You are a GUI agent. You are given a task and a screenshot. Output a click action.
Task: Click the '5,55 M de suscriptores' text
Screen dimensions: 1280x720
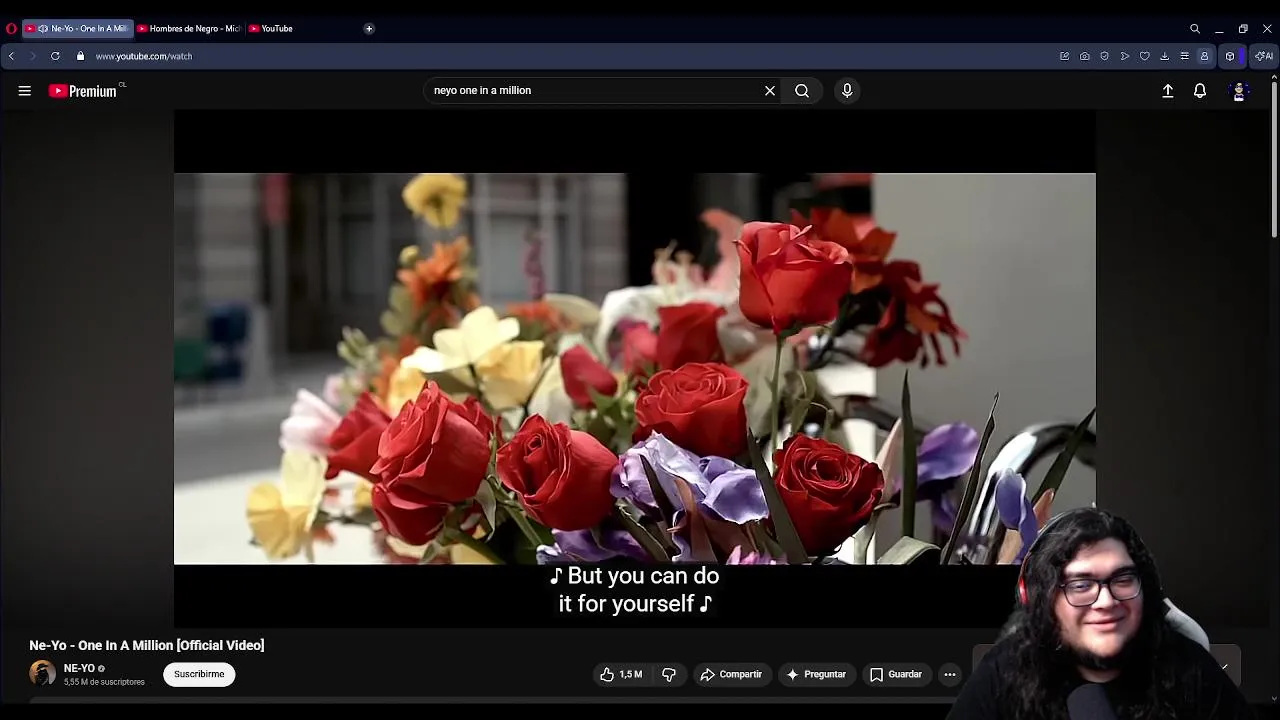104,682
